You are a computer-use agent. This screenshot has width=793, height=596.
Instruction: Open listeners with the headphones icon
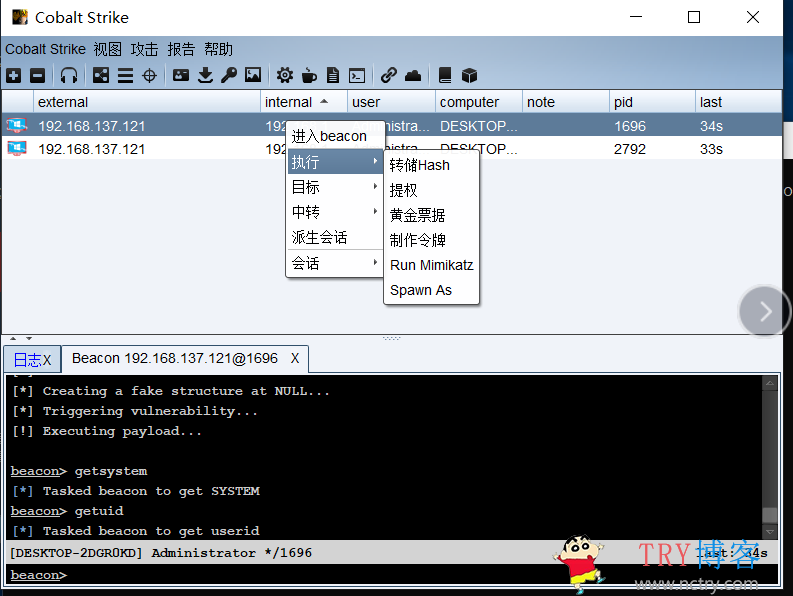click(69, 76)
